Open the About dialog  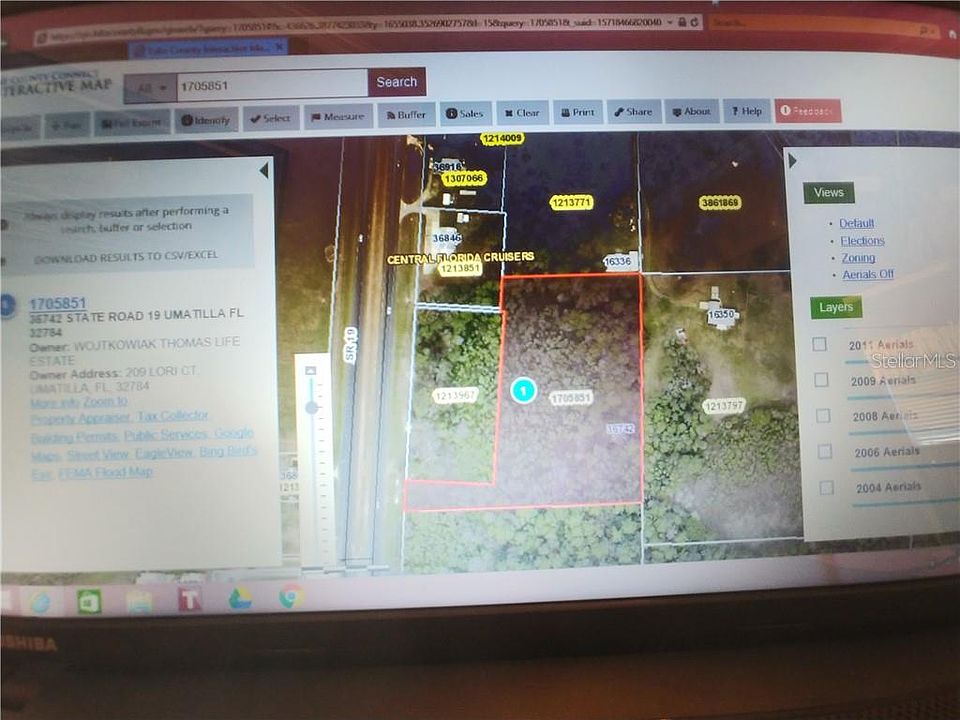click(x=692, y=111)
